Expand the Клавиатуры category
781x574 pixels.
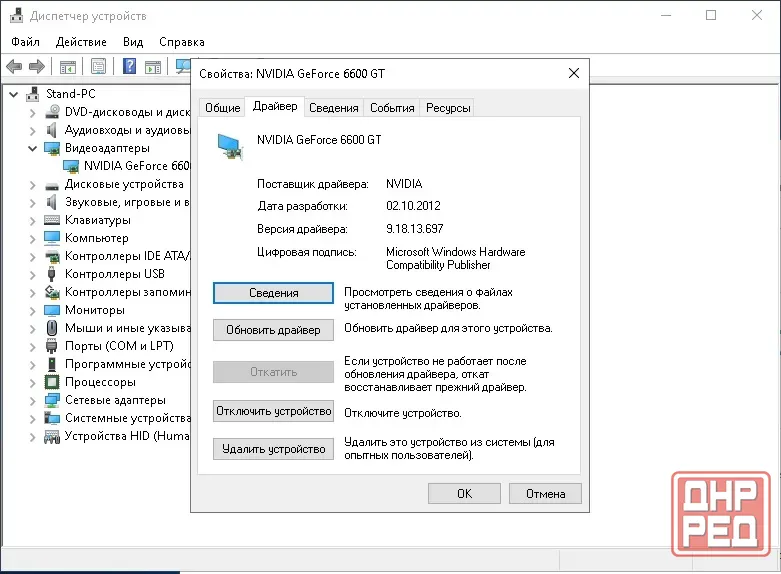pyautogui.click(x=32, y=221)
